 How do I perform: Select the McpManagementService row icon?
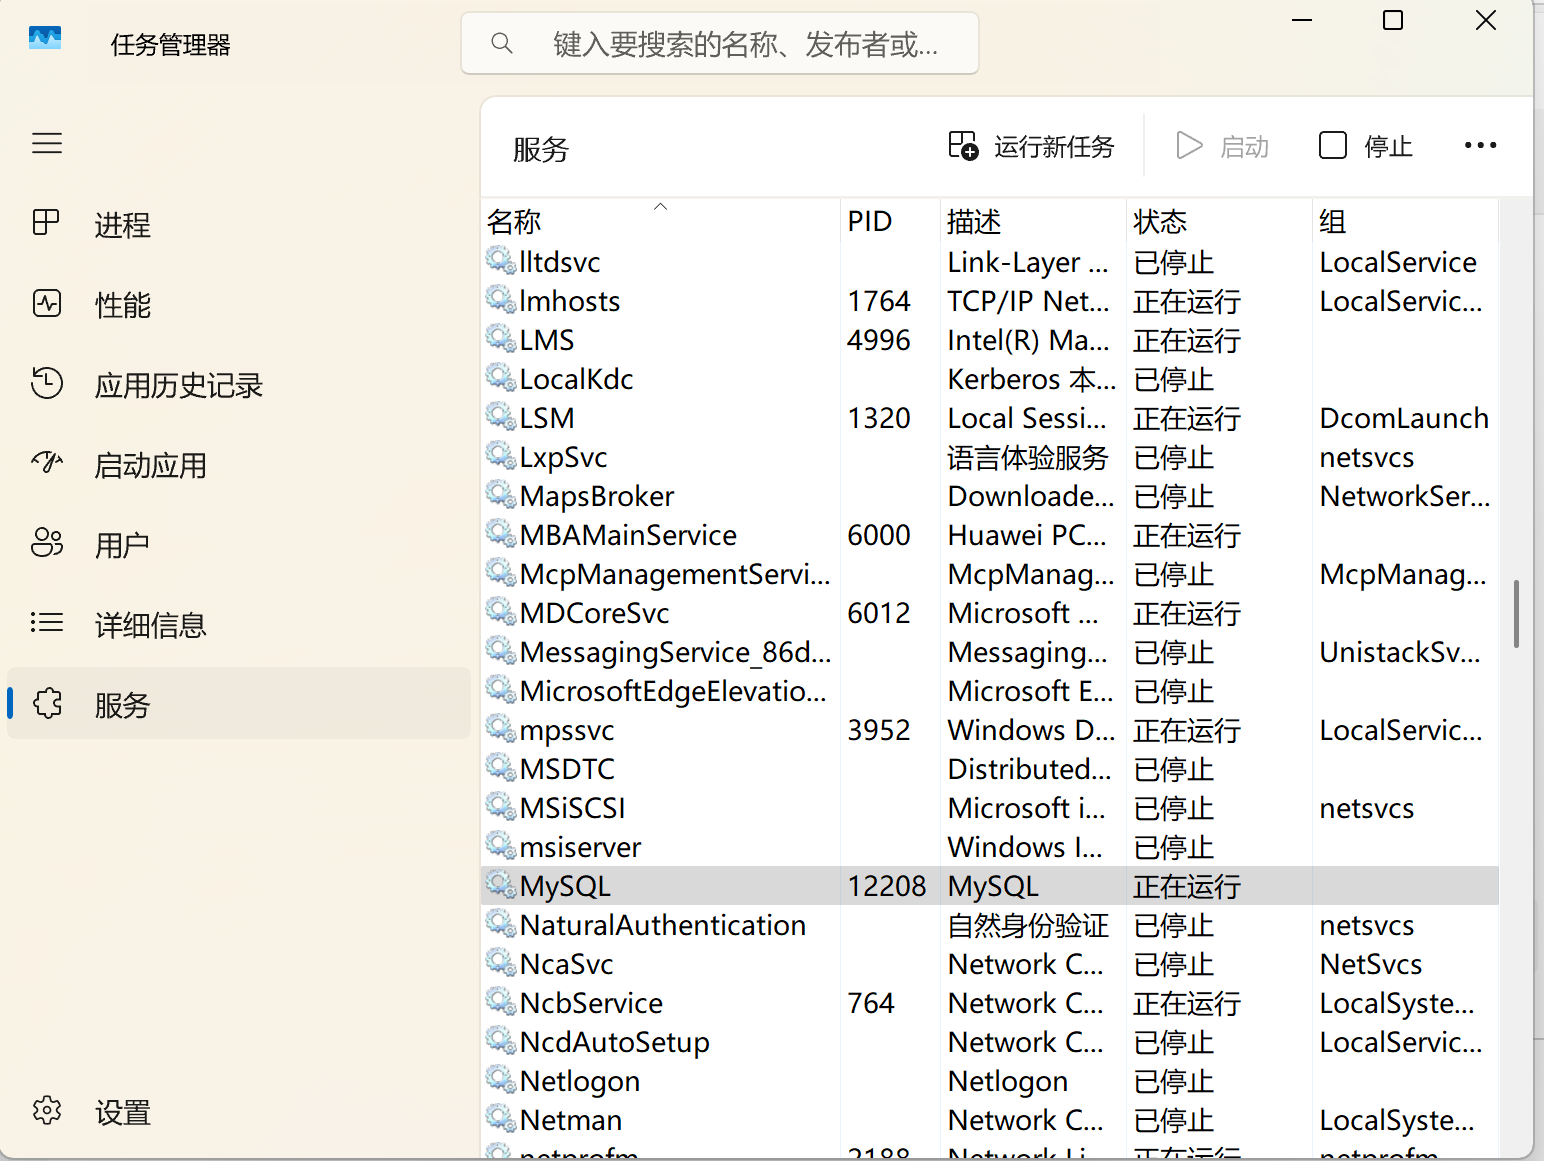coord(501,572)
